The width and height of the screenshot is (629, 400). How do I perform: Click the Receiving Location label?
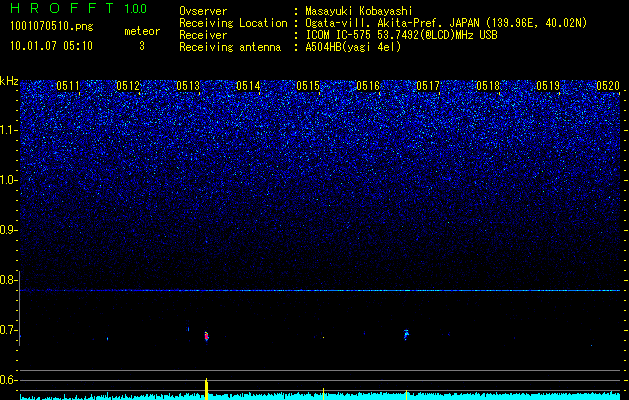(233, 23)
